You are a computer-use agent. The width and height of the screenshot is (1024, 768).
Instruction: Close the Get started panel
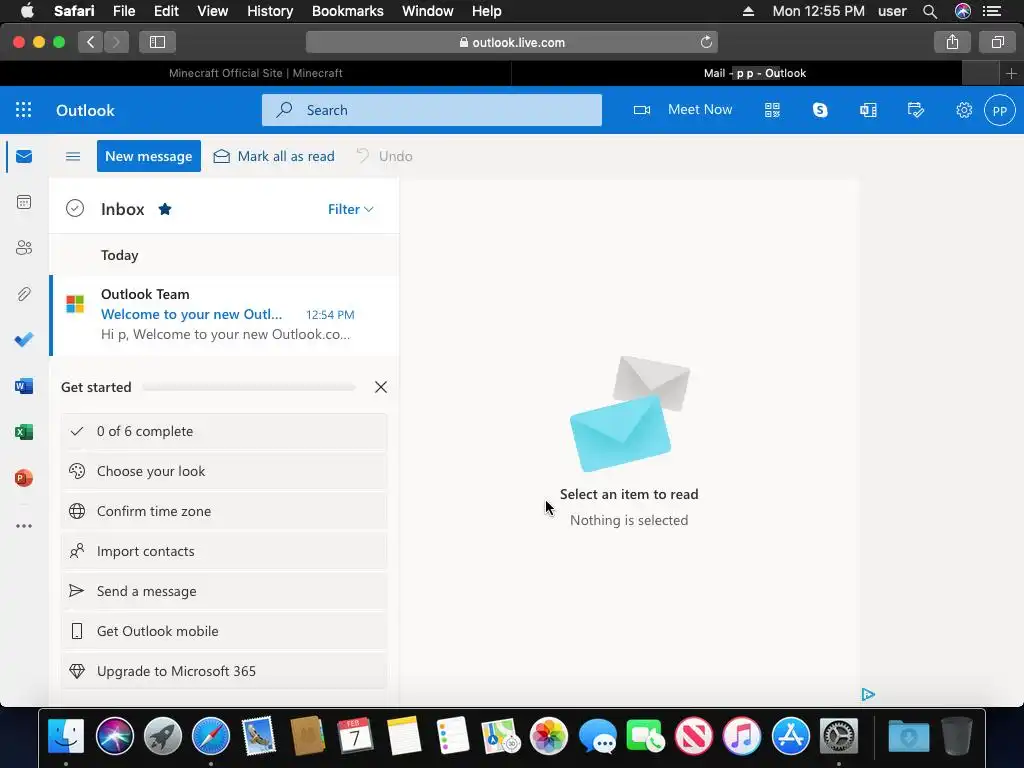[x=381, y=387]
